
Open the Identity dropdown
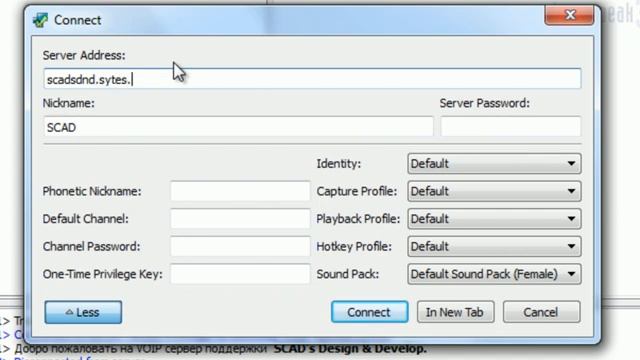pos(494,164)
